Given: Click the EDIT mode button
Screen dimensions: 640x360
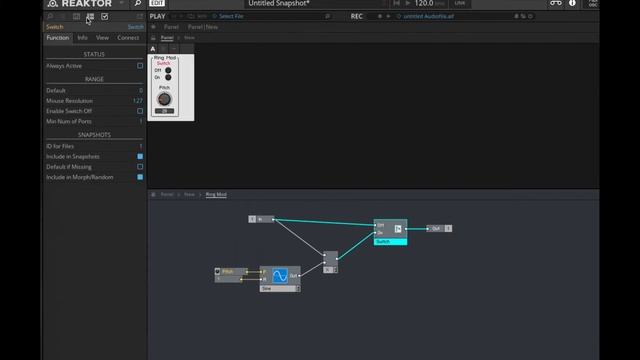Looking at the screenshot, I should pyautogui.click(x=157, y=3).
